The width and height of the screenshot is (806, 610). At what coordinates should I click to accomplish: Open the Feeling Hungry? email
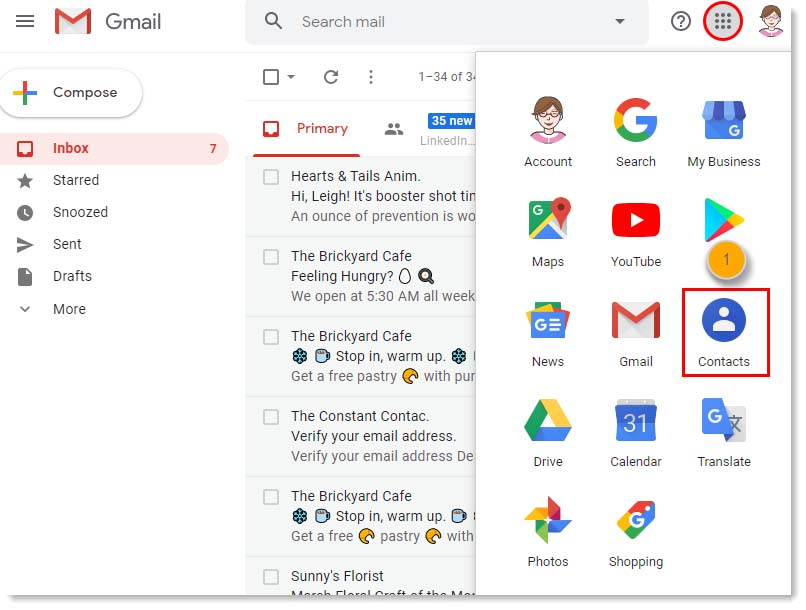361,276
